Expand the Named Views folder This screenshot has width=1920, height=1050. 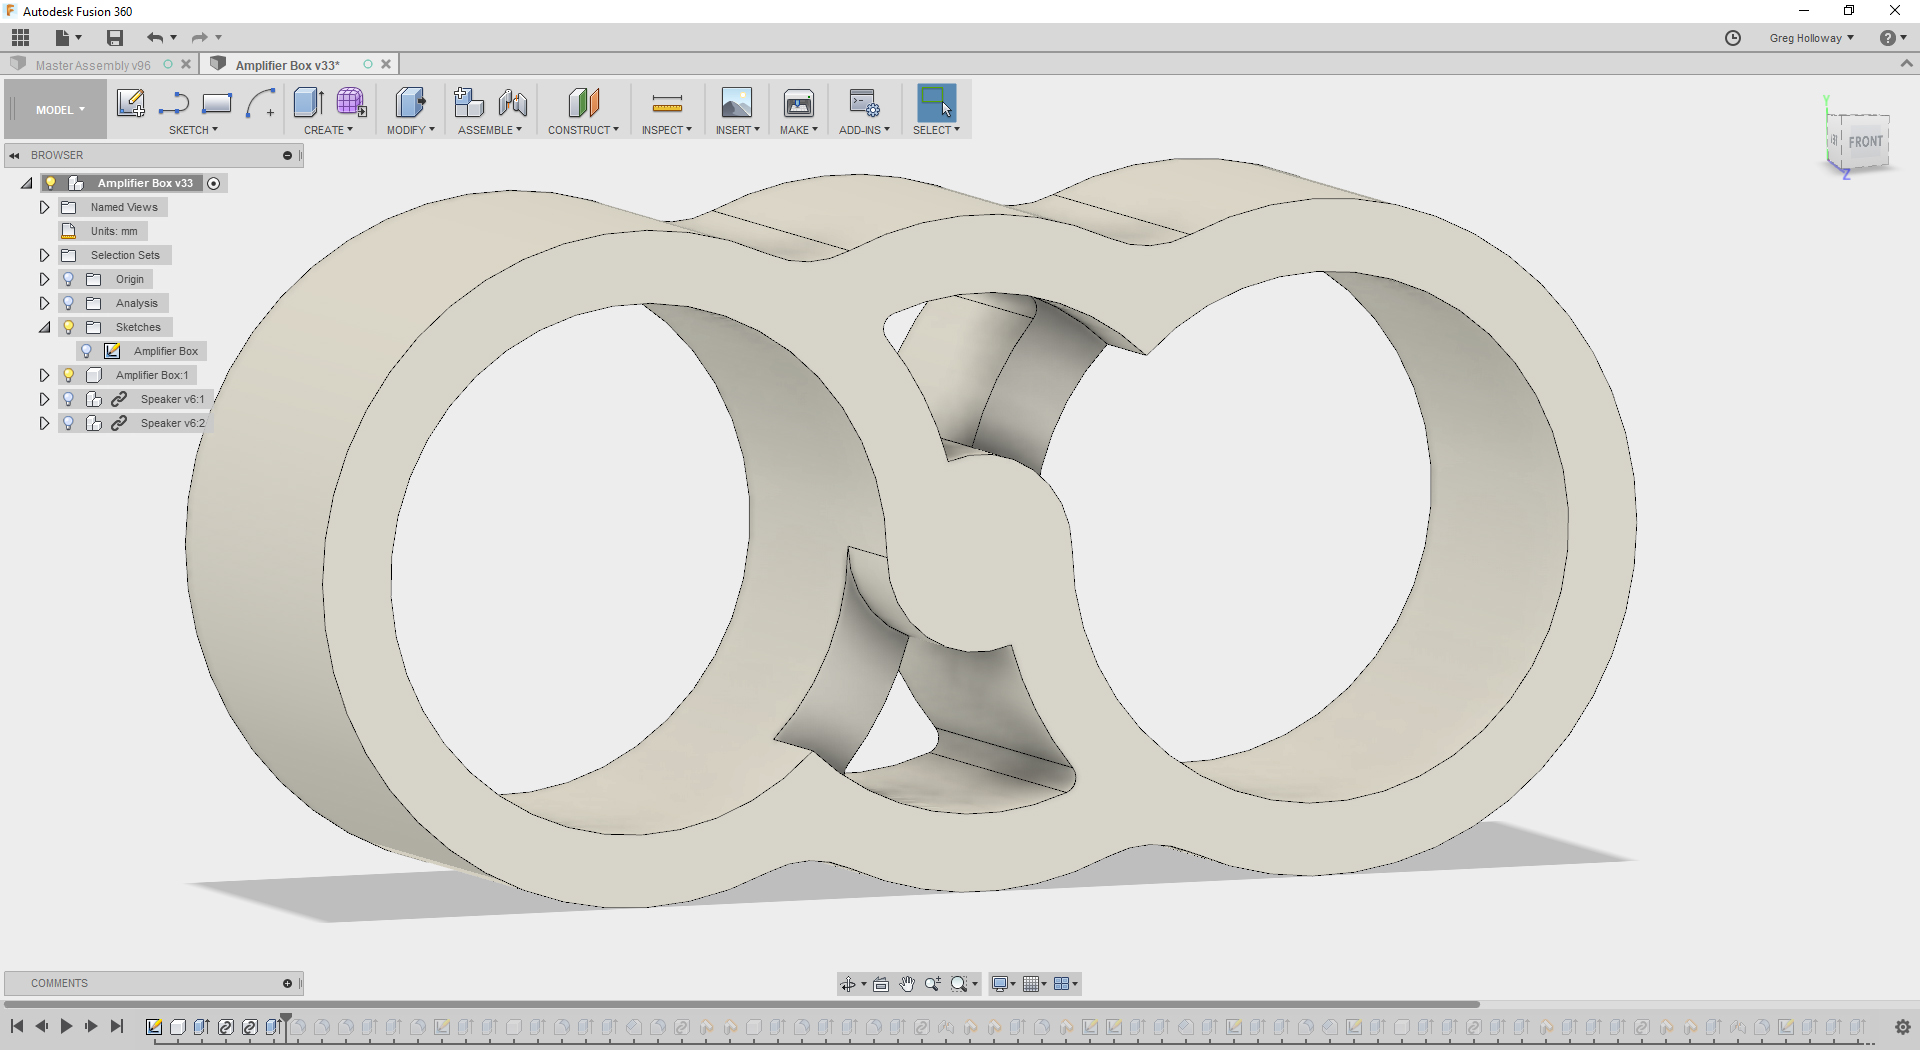tap(43, 207)
